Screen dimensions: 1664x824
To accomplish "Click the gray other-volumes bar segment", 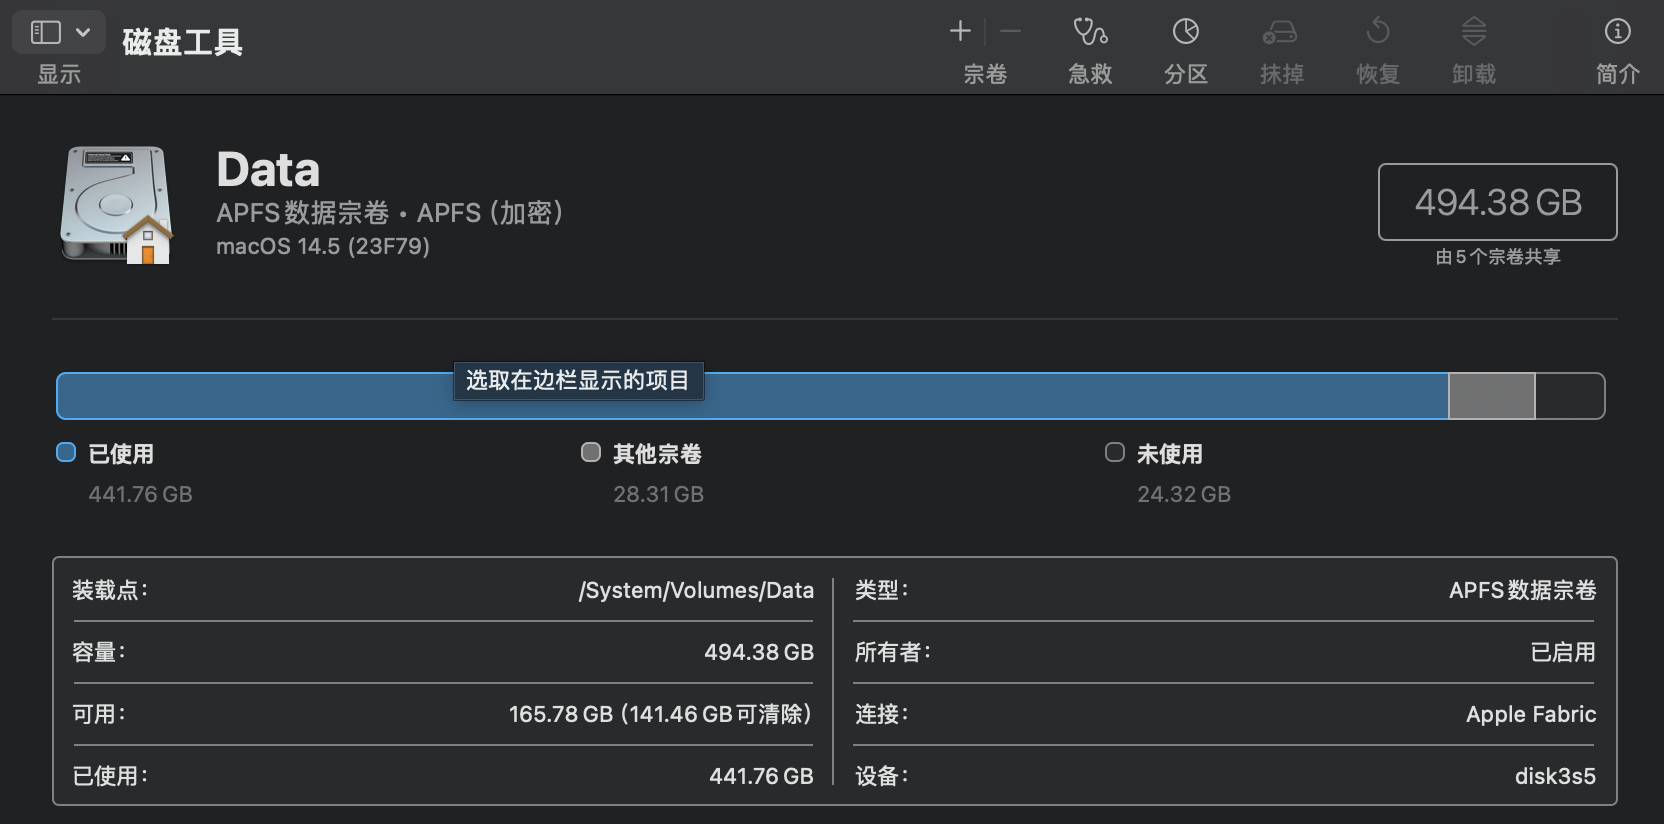I will click(1491, 397).
